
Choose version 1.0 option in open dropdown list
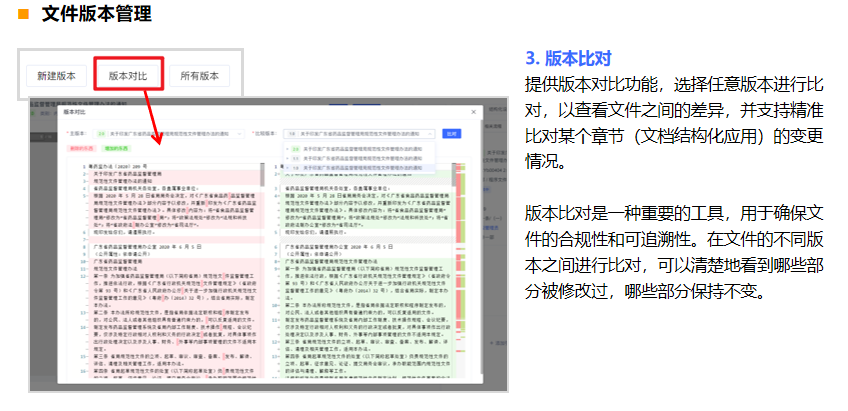[x=359, y=168]
